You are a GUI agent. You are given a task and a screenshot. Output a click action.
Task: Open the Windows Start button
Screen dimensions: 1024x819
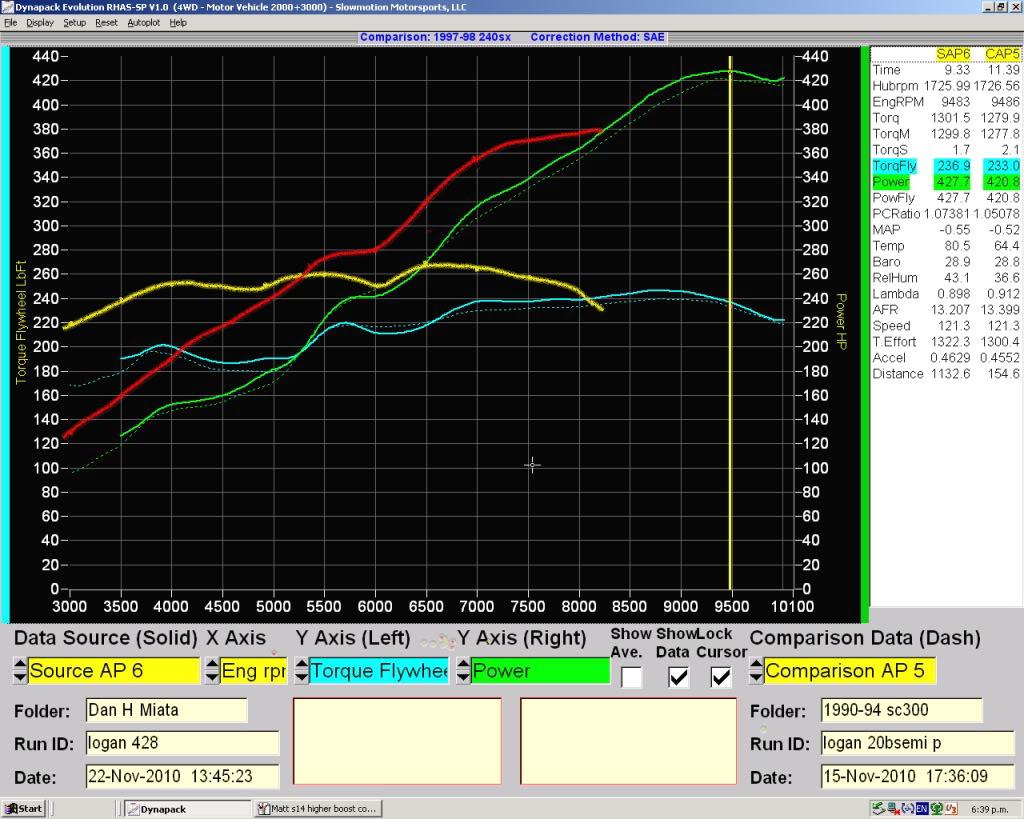(x=24, y=809)
